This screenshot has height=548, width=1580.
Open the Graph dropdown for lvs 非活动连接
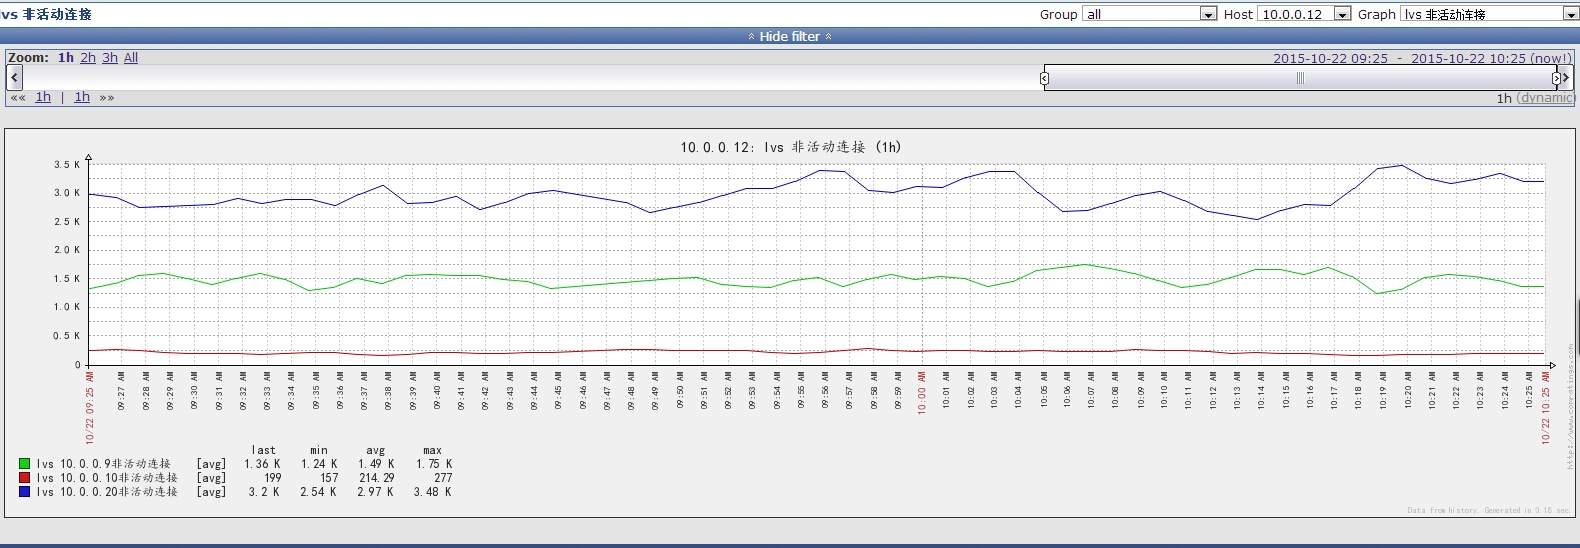point(1489,14)
